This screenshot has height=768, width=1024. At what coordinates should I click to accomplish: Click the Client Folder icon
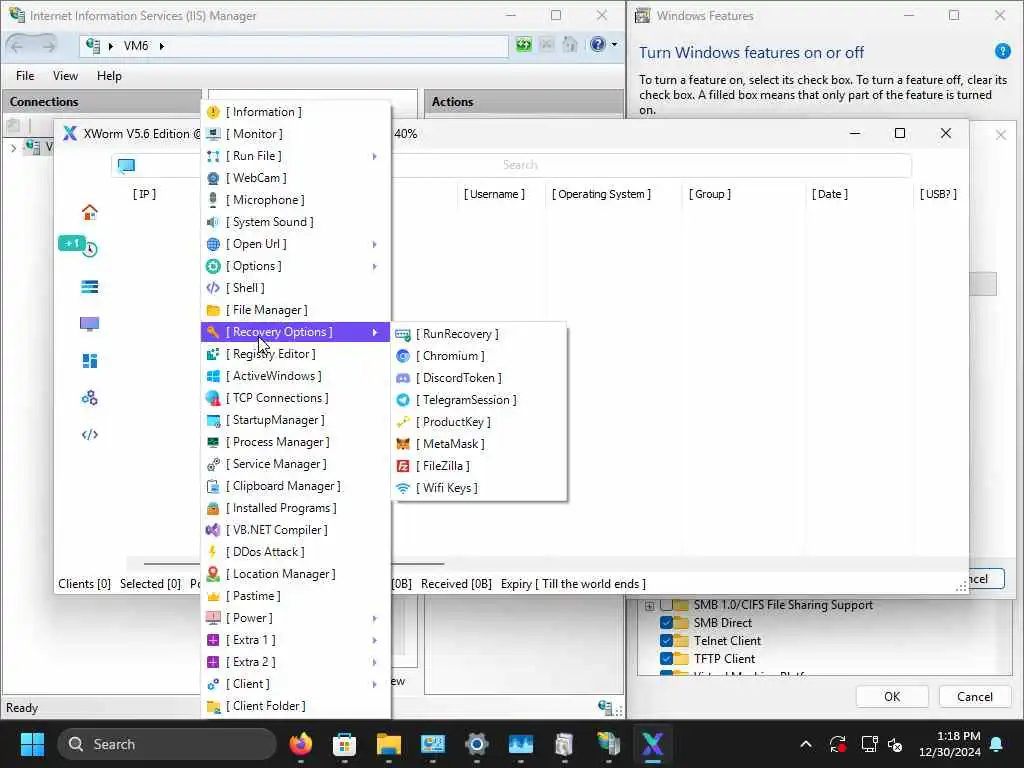213,706
